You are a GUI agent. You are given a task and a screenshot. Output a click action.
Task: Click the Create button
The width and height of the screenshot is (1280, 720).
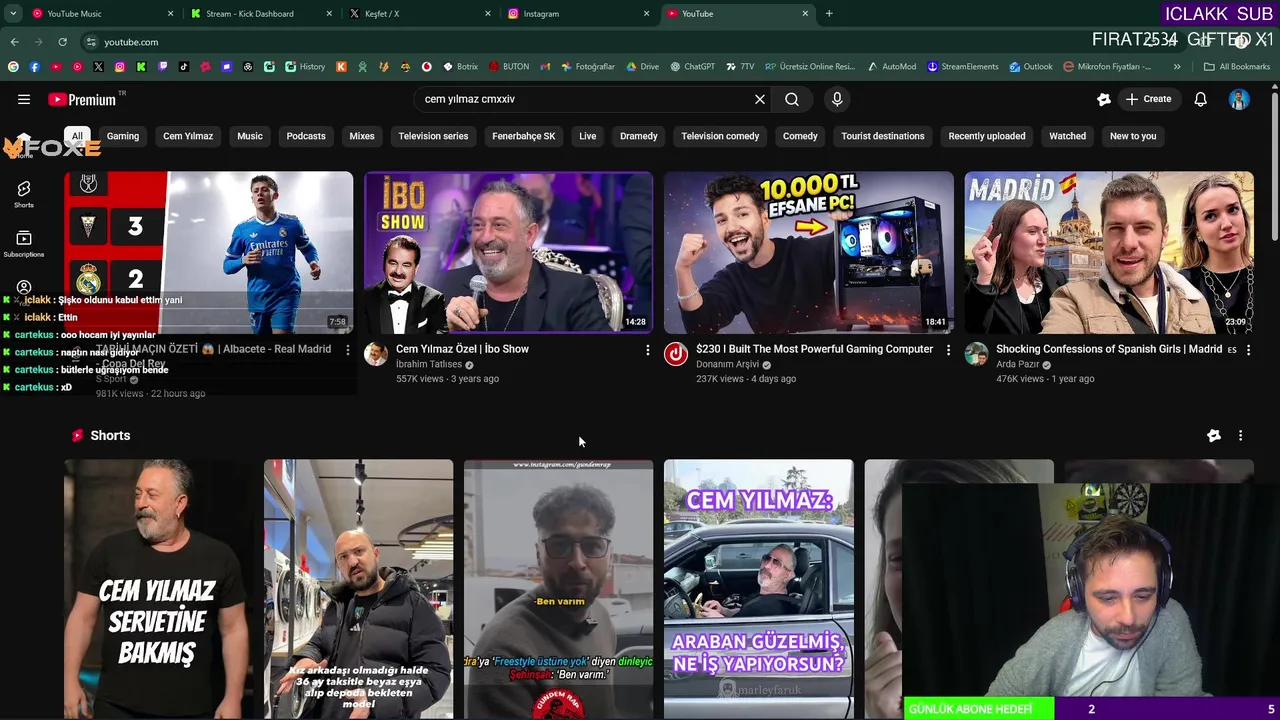click(x=1148, y=99)
